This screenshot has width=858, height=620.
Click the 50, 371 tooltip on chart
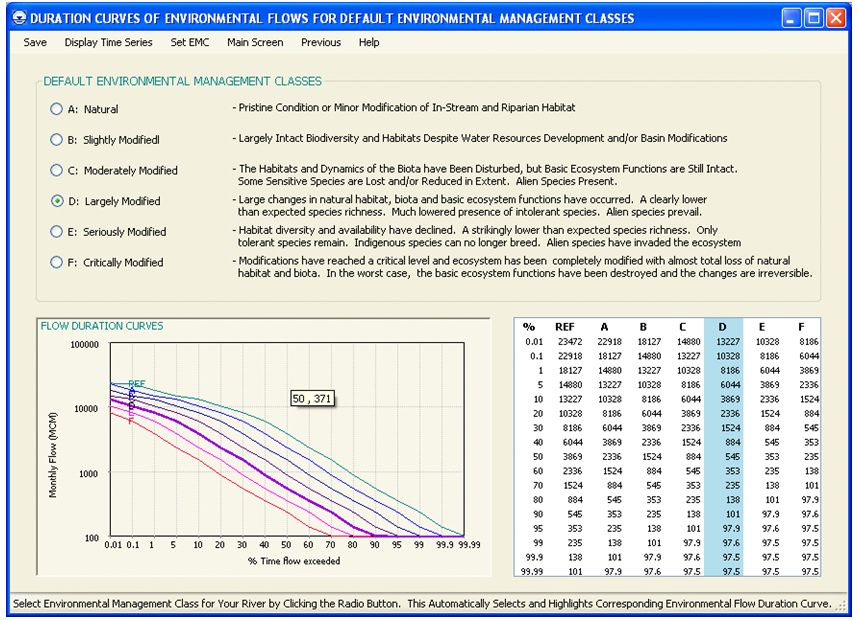312,398
